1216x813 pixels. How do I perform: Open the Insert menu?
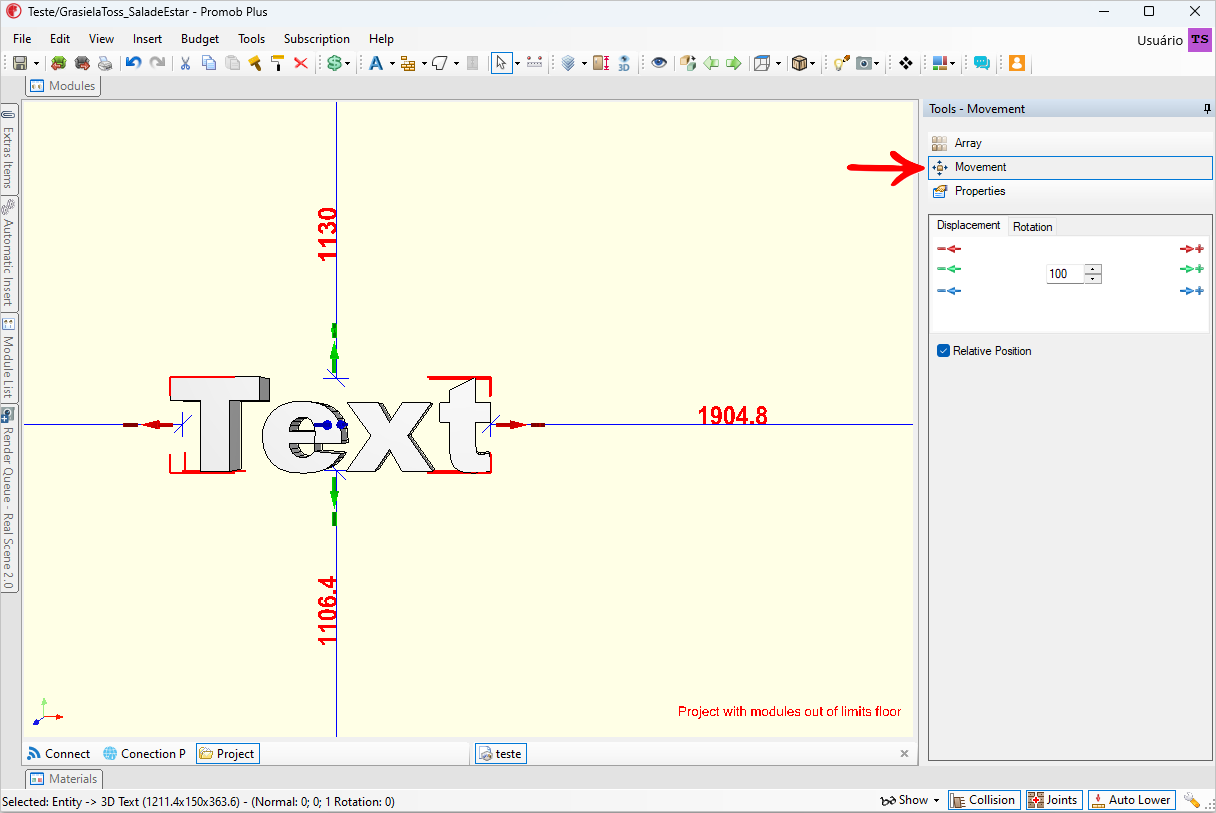pos(147,39)
